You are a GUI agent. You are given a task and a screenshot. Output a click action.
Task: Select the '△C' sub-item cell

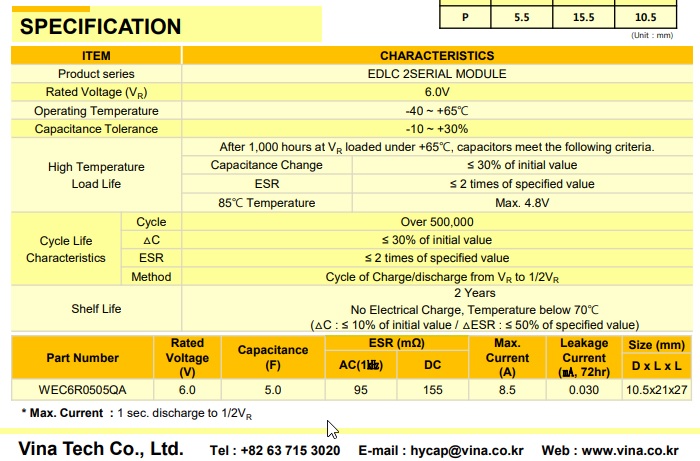pos(151,240)
